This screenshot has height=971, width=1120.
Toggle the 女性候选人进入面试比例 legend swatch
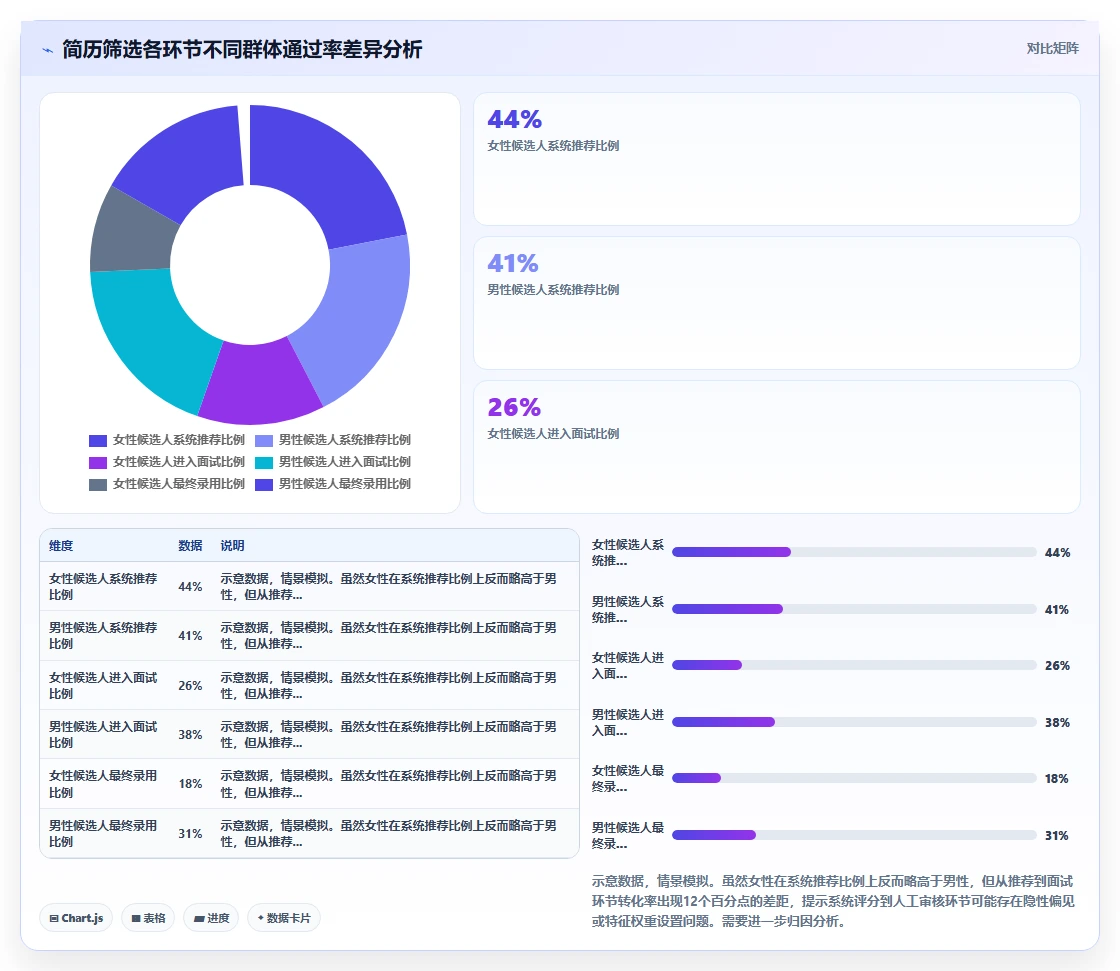(x=98, y=463)
